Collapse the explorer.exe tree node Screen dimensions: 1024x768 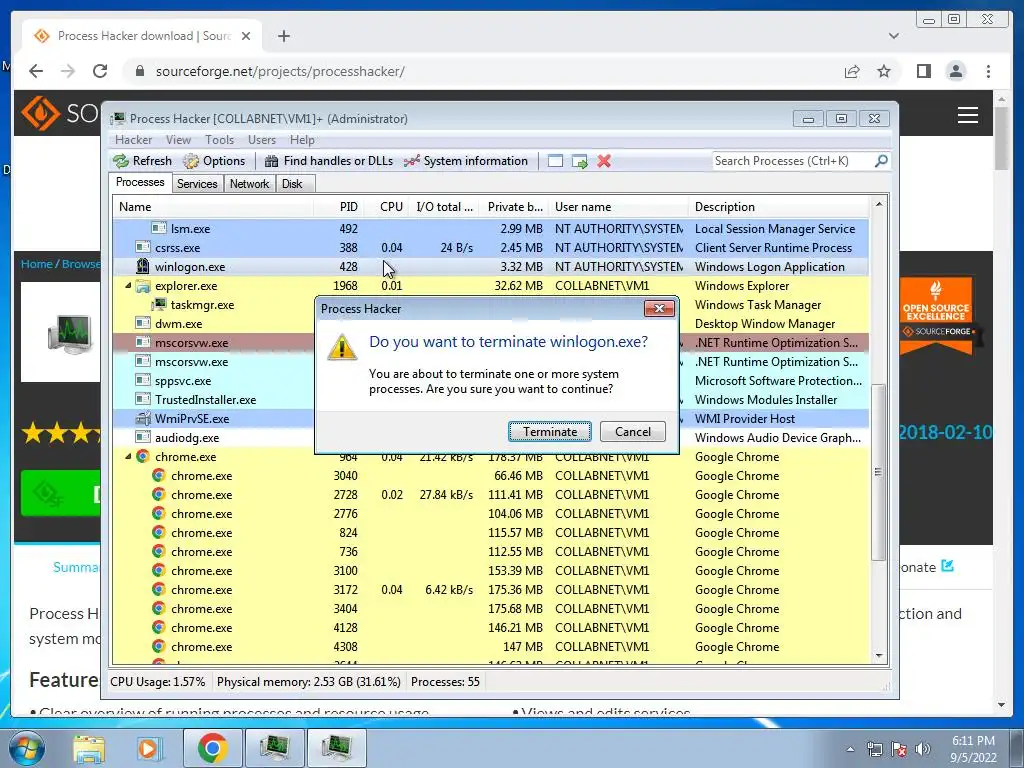coord(128,286)
